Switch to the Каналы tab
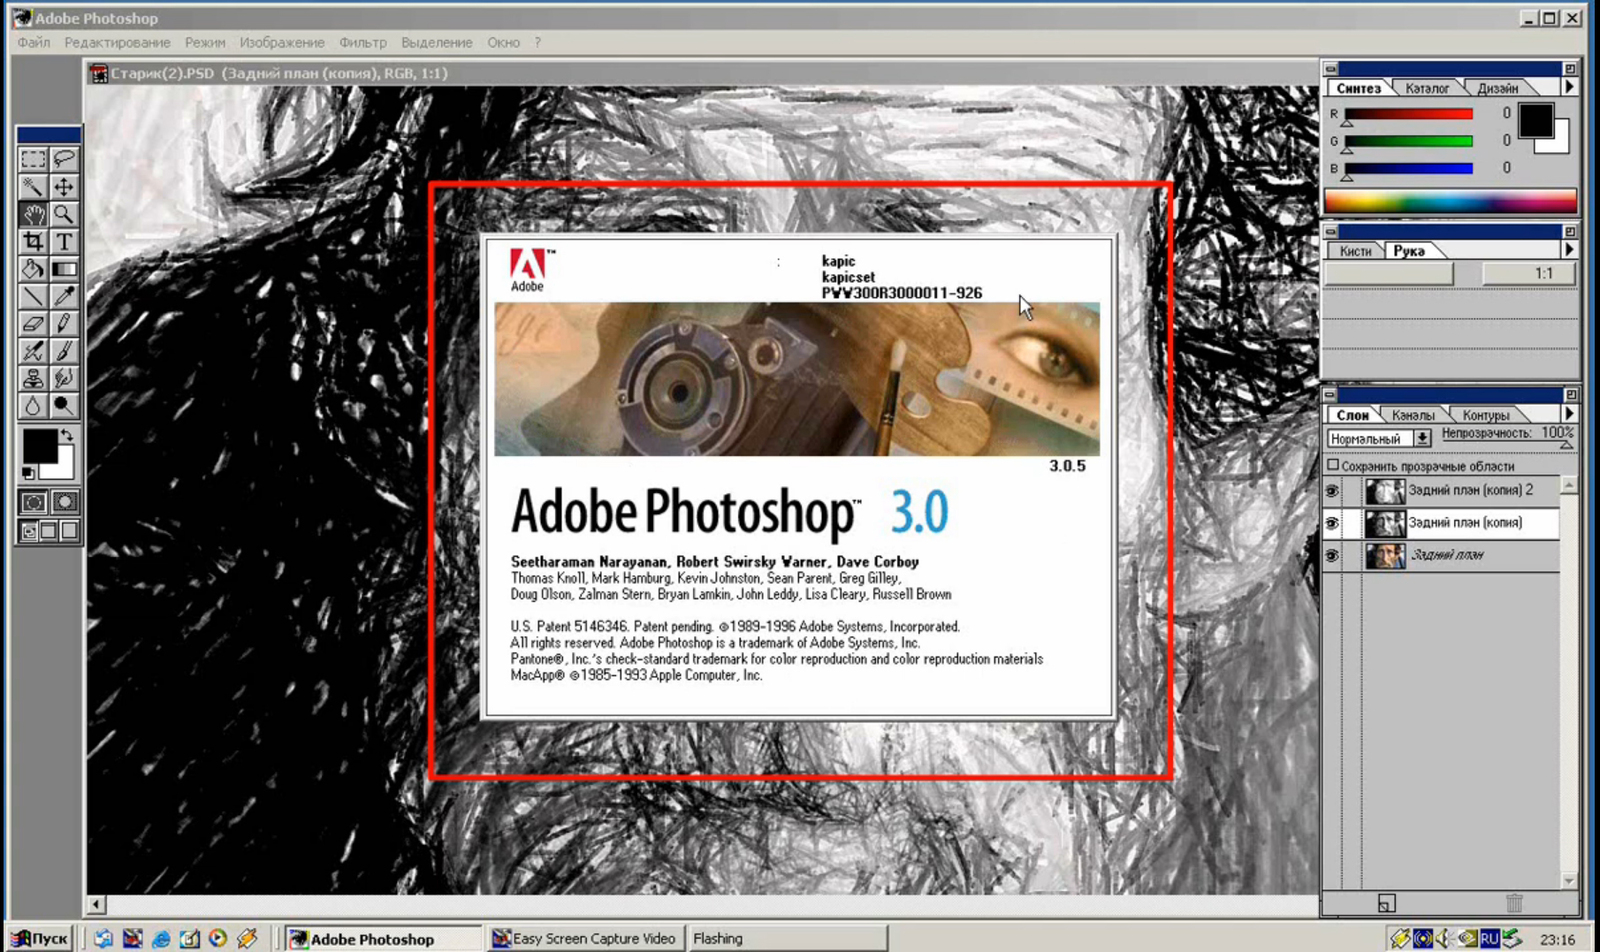Viewport: 1600px width, 952px height. click(1413, 415)
